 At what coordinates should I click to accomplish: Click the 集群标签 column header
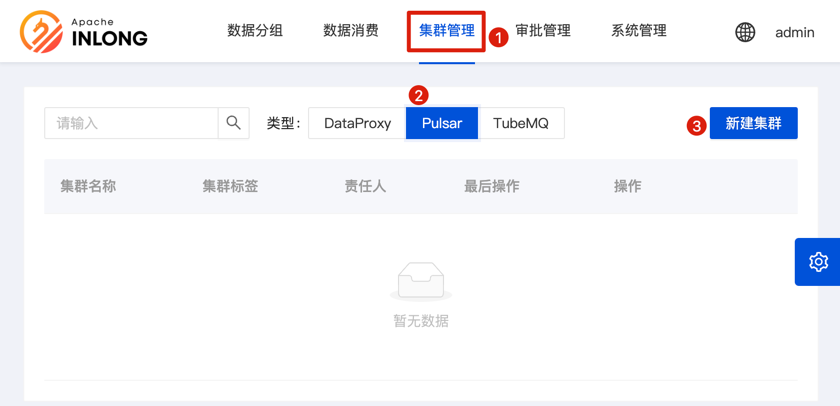[x=230, y=186]
